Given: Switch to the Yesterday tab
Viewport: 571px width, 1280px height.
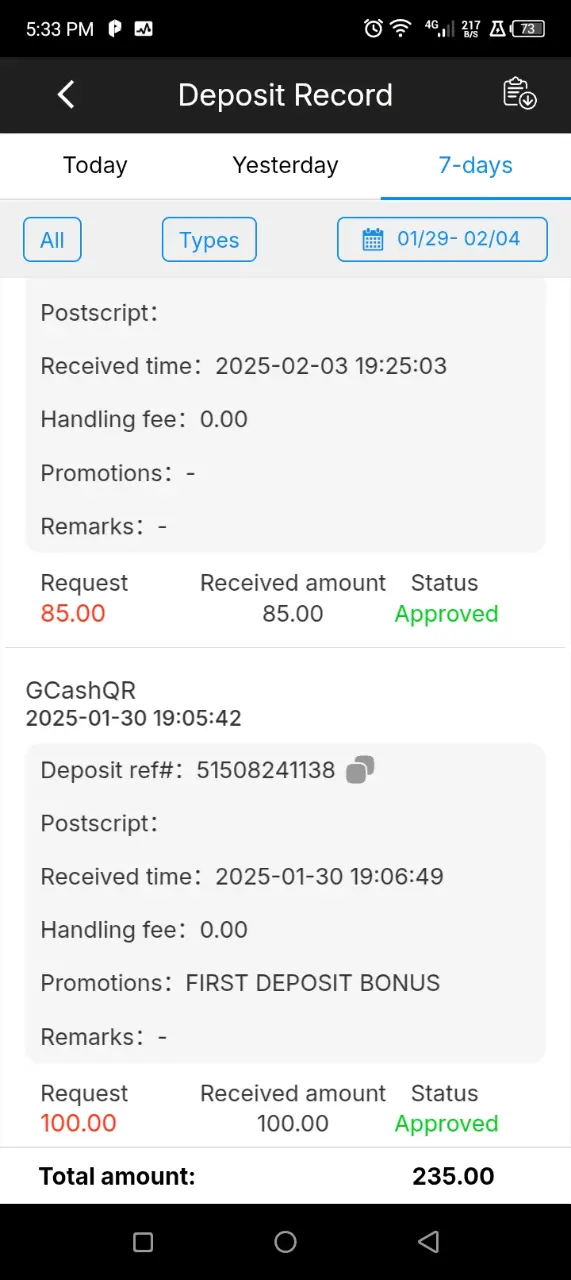Looking at the screenshot, I should click(285, 165).
